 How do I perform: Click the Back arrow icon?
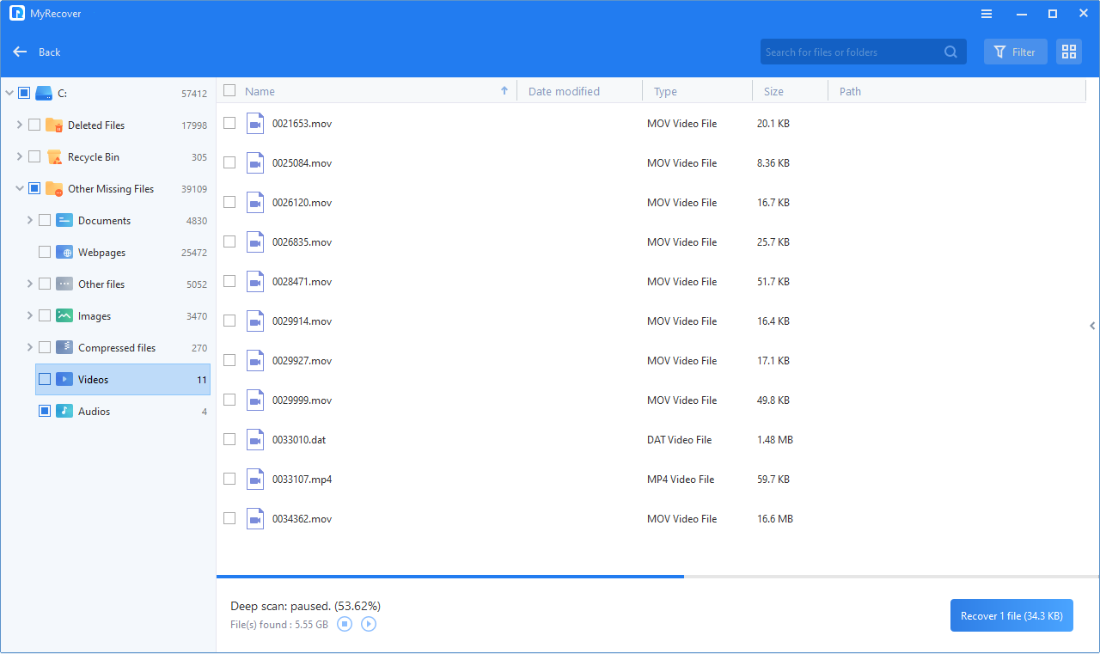[20, 52]
